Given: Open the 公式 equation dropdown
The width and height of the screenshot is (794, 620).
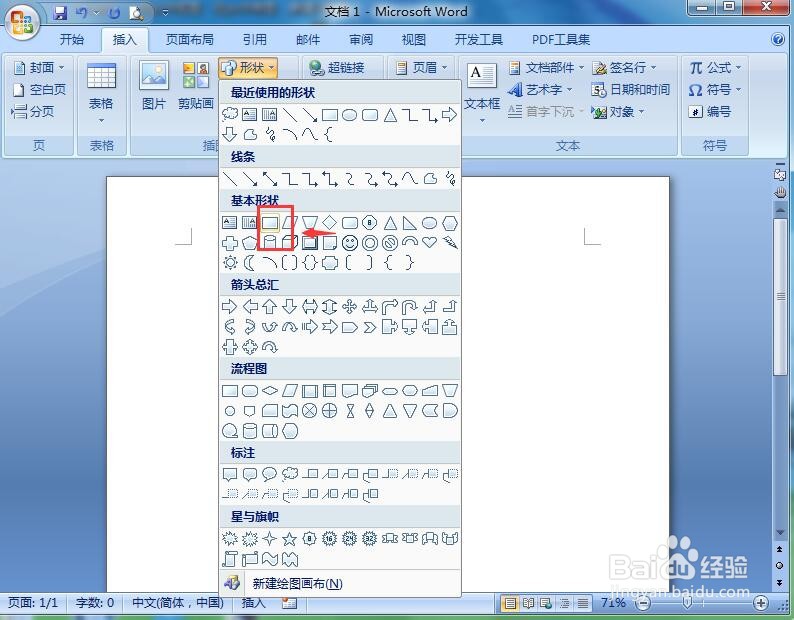Looking at the screenshot, I should [715, 67].
